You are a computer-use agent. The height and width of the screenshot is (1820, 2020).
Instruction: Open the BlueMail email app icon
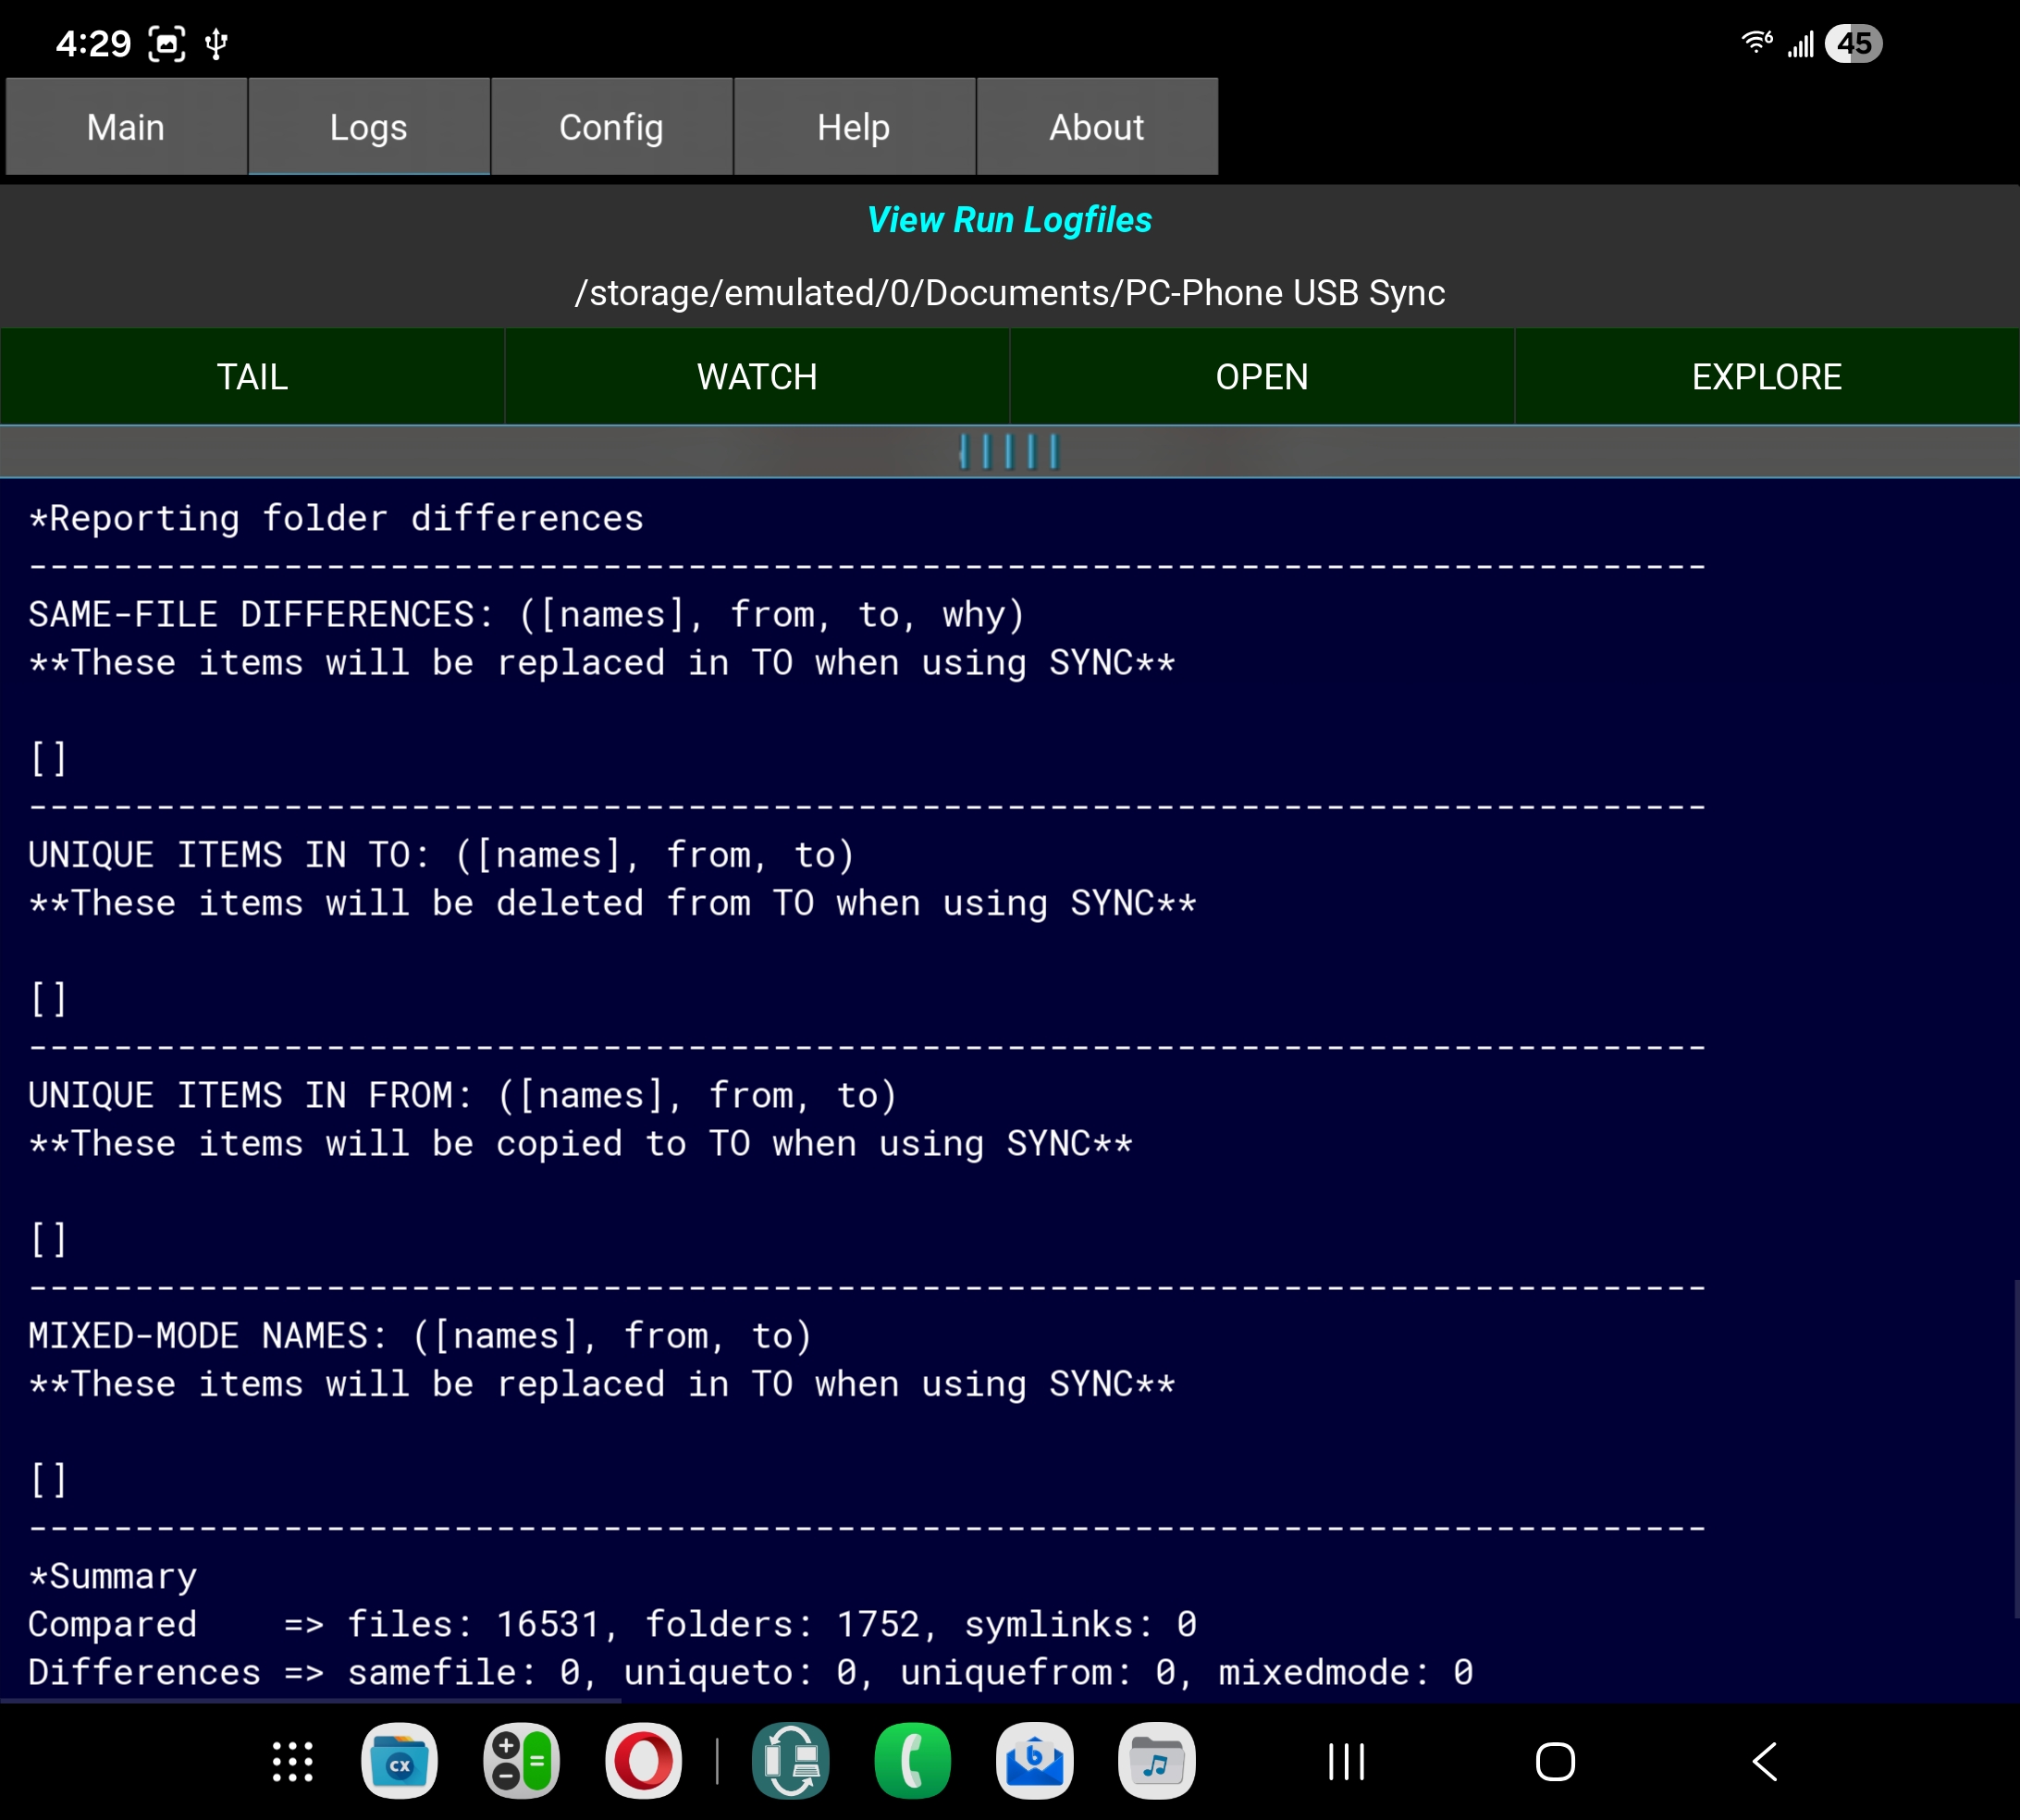coord(1034,1761)
